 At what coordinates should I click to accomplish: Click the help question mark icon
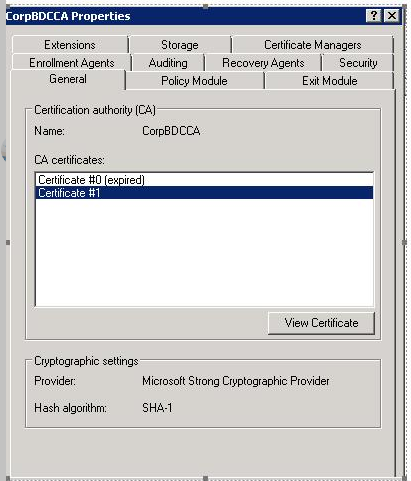coord(373,15)
